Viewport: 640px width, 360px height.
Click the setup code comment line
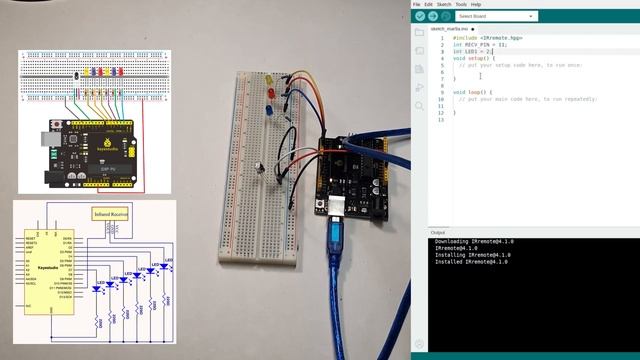click(520, 65)
